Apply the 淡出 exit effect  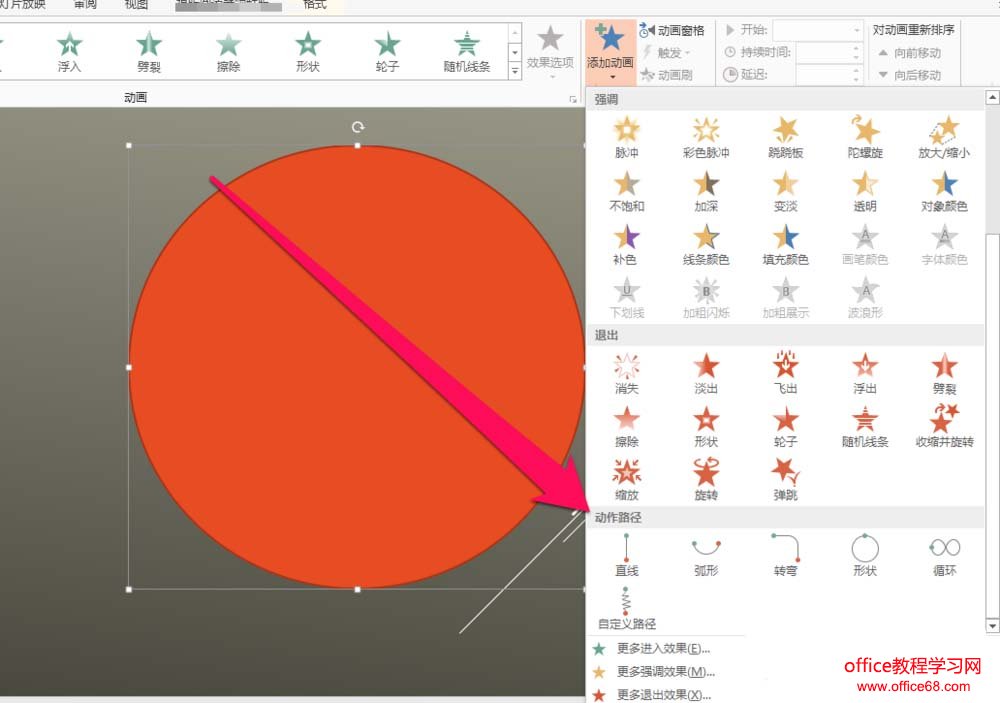tap(706, 373)
